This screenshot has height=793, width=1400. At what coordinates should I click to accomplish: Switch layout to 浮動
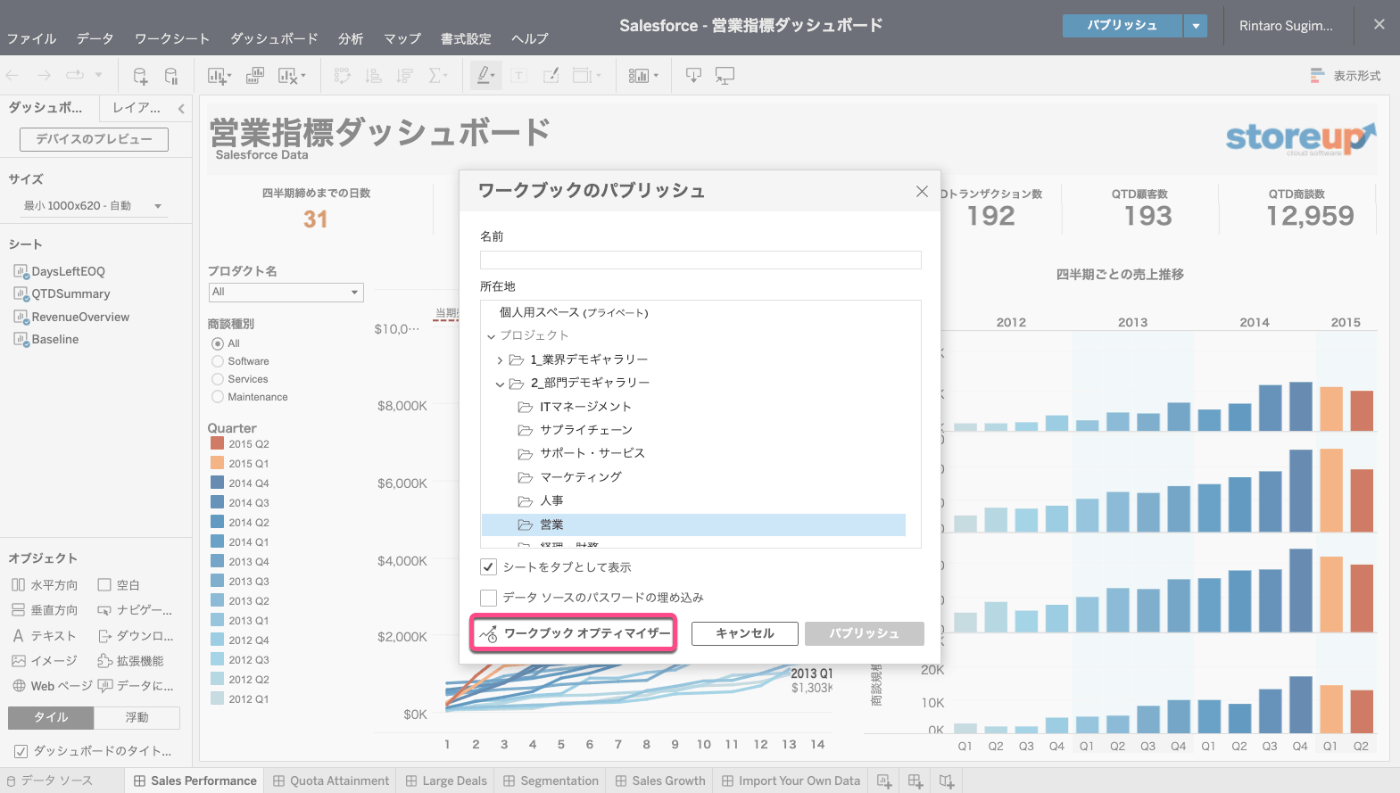(x=137, y=718)
